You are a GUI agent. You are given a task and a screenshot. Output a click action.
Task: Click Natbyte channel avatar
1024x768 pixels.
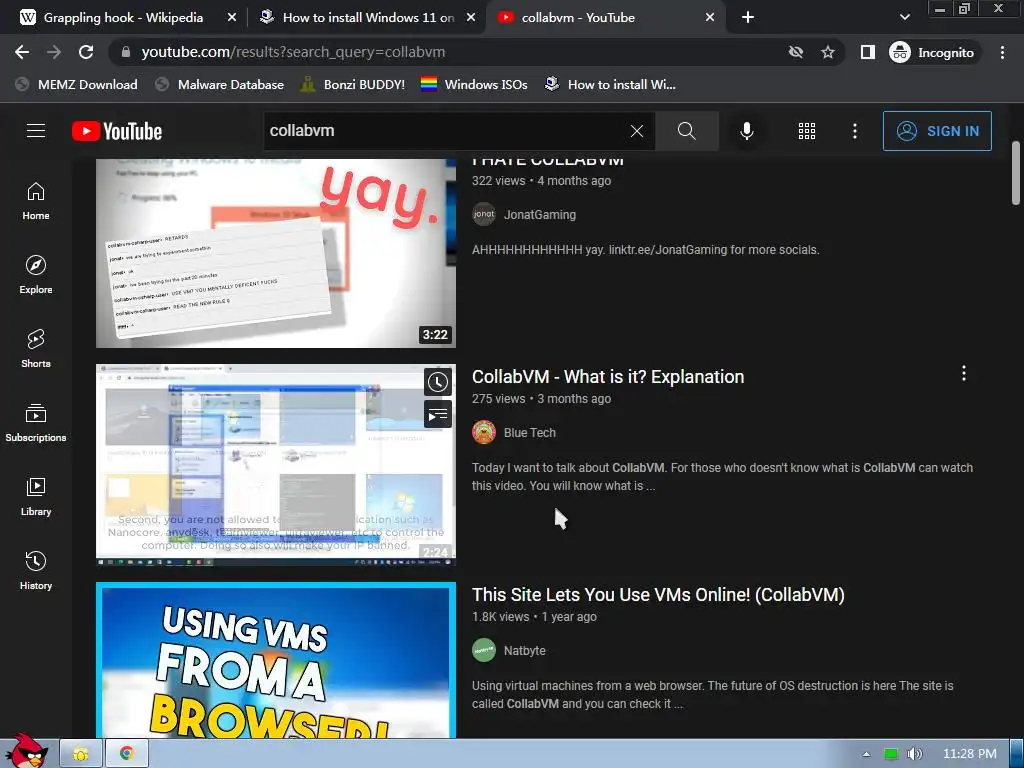click(484, 650)
